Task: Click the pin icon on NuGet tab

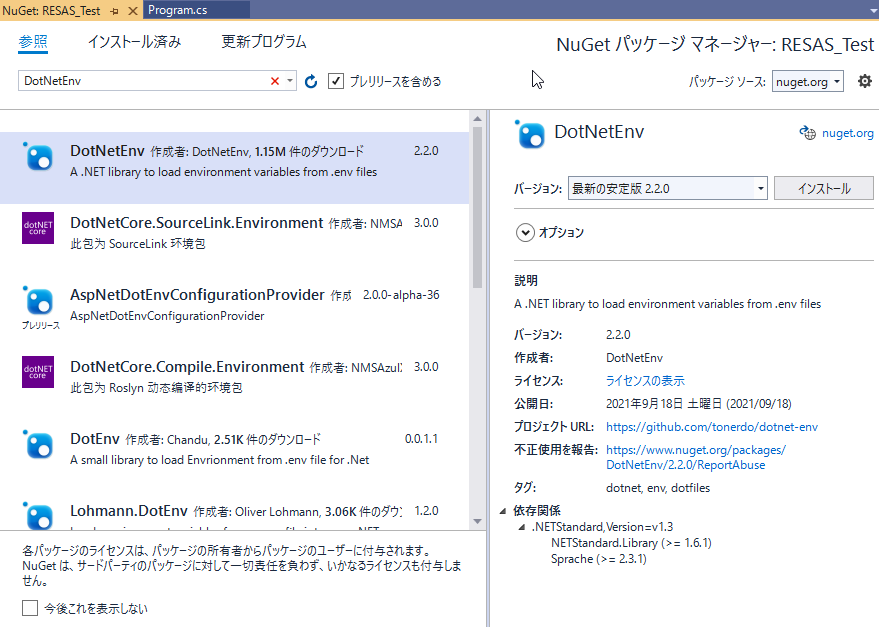Action: point(115,11)
